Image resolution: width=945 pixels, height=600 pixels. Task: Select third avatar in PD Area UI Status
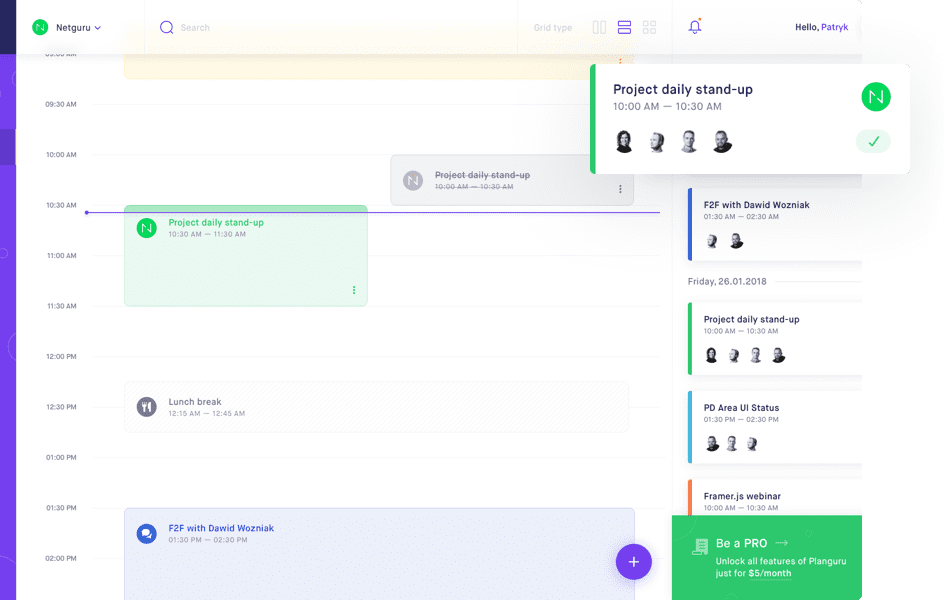(x=752, y=444)
